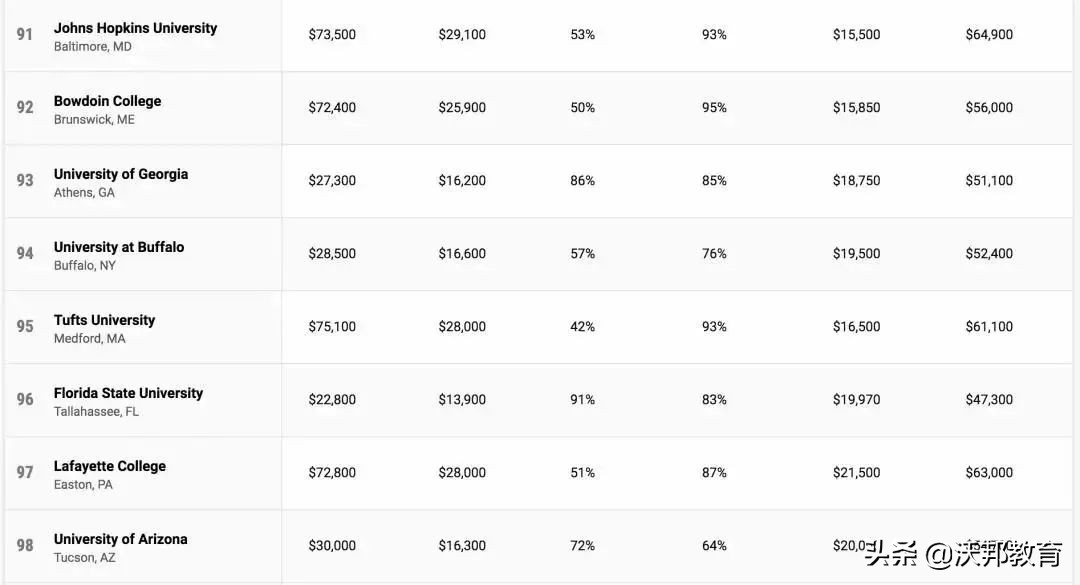Click the $63,000 value for Lafayette
1080x585 pixels.
989,472
